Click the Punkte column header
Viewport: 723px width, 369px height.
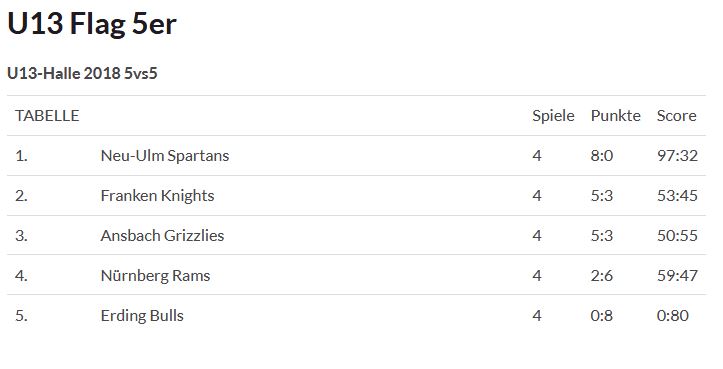pos(616,116)
